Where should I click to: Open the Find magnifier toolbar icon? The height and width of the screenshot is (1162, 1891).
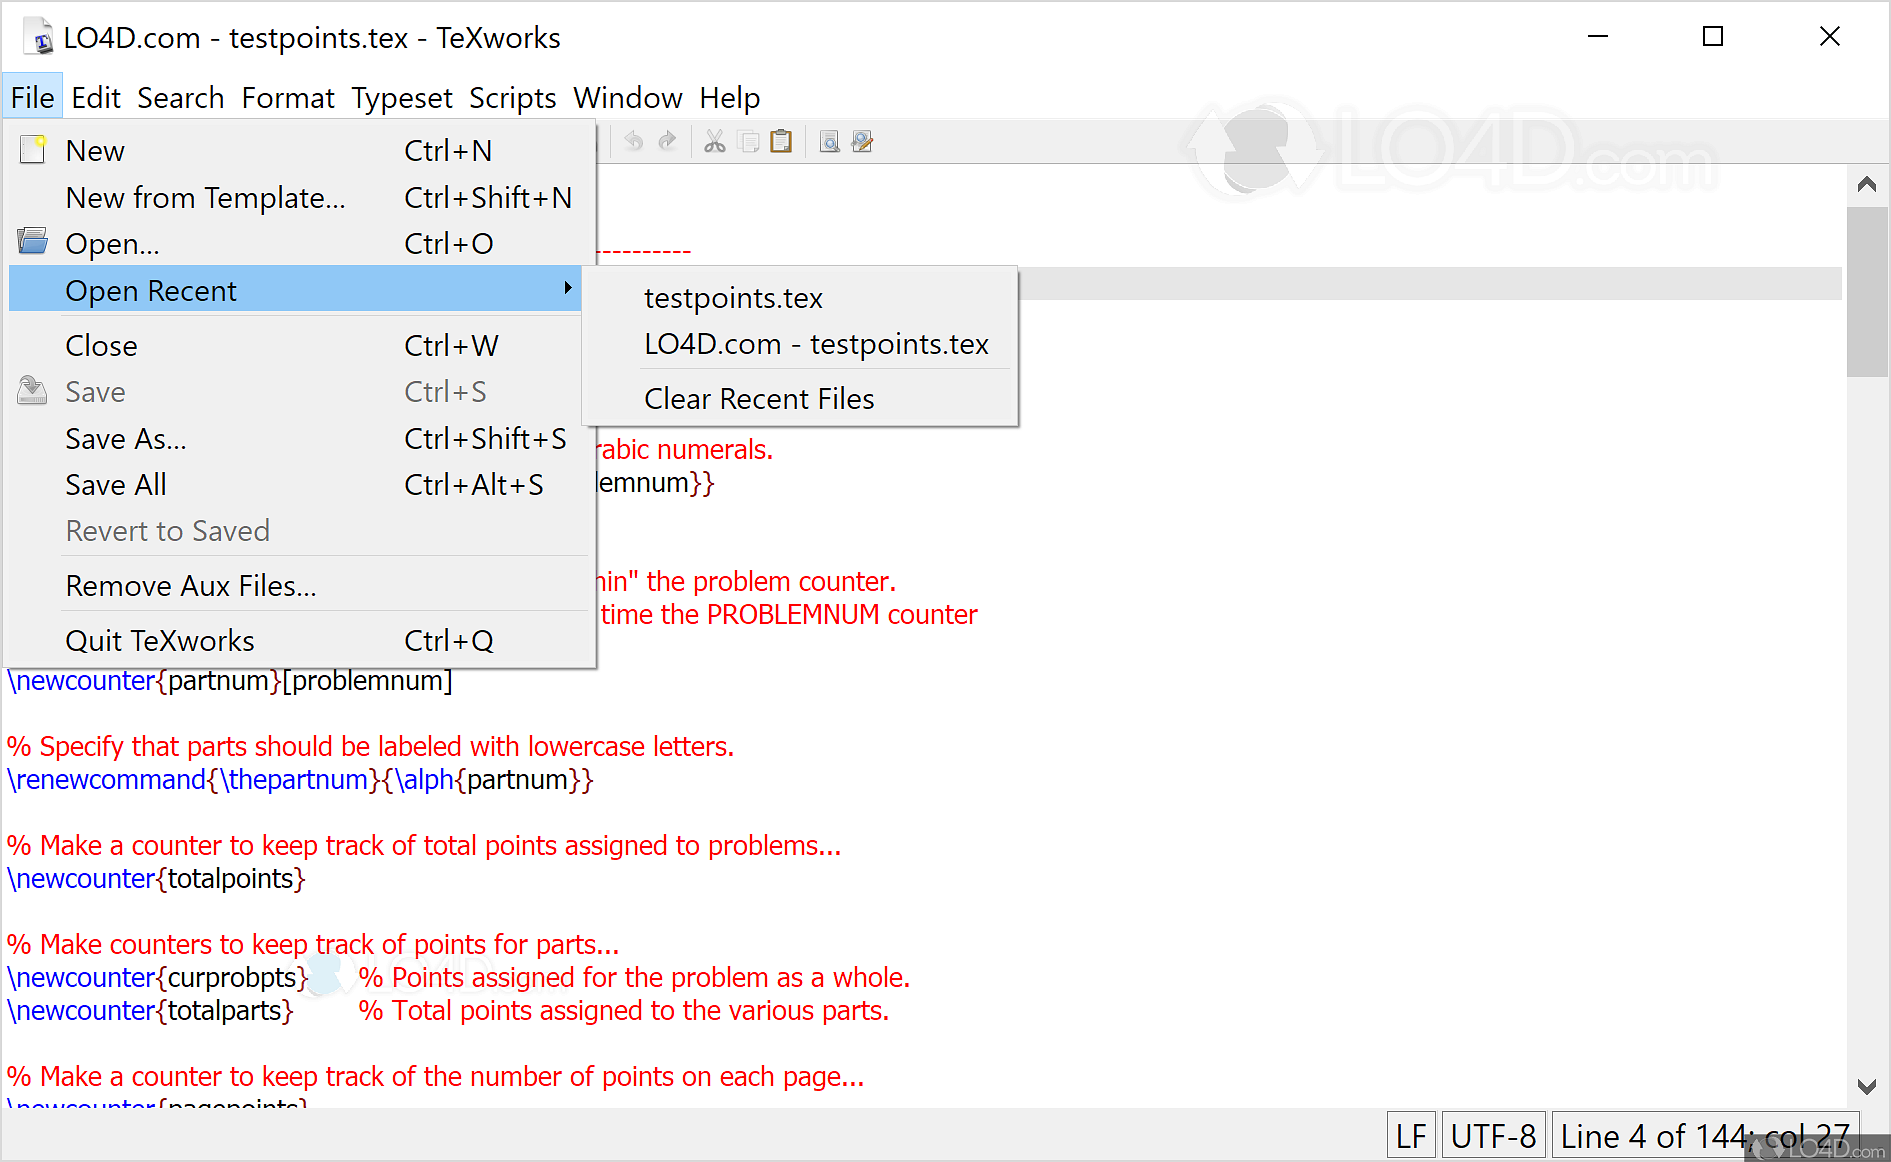[x=829, y=142]
